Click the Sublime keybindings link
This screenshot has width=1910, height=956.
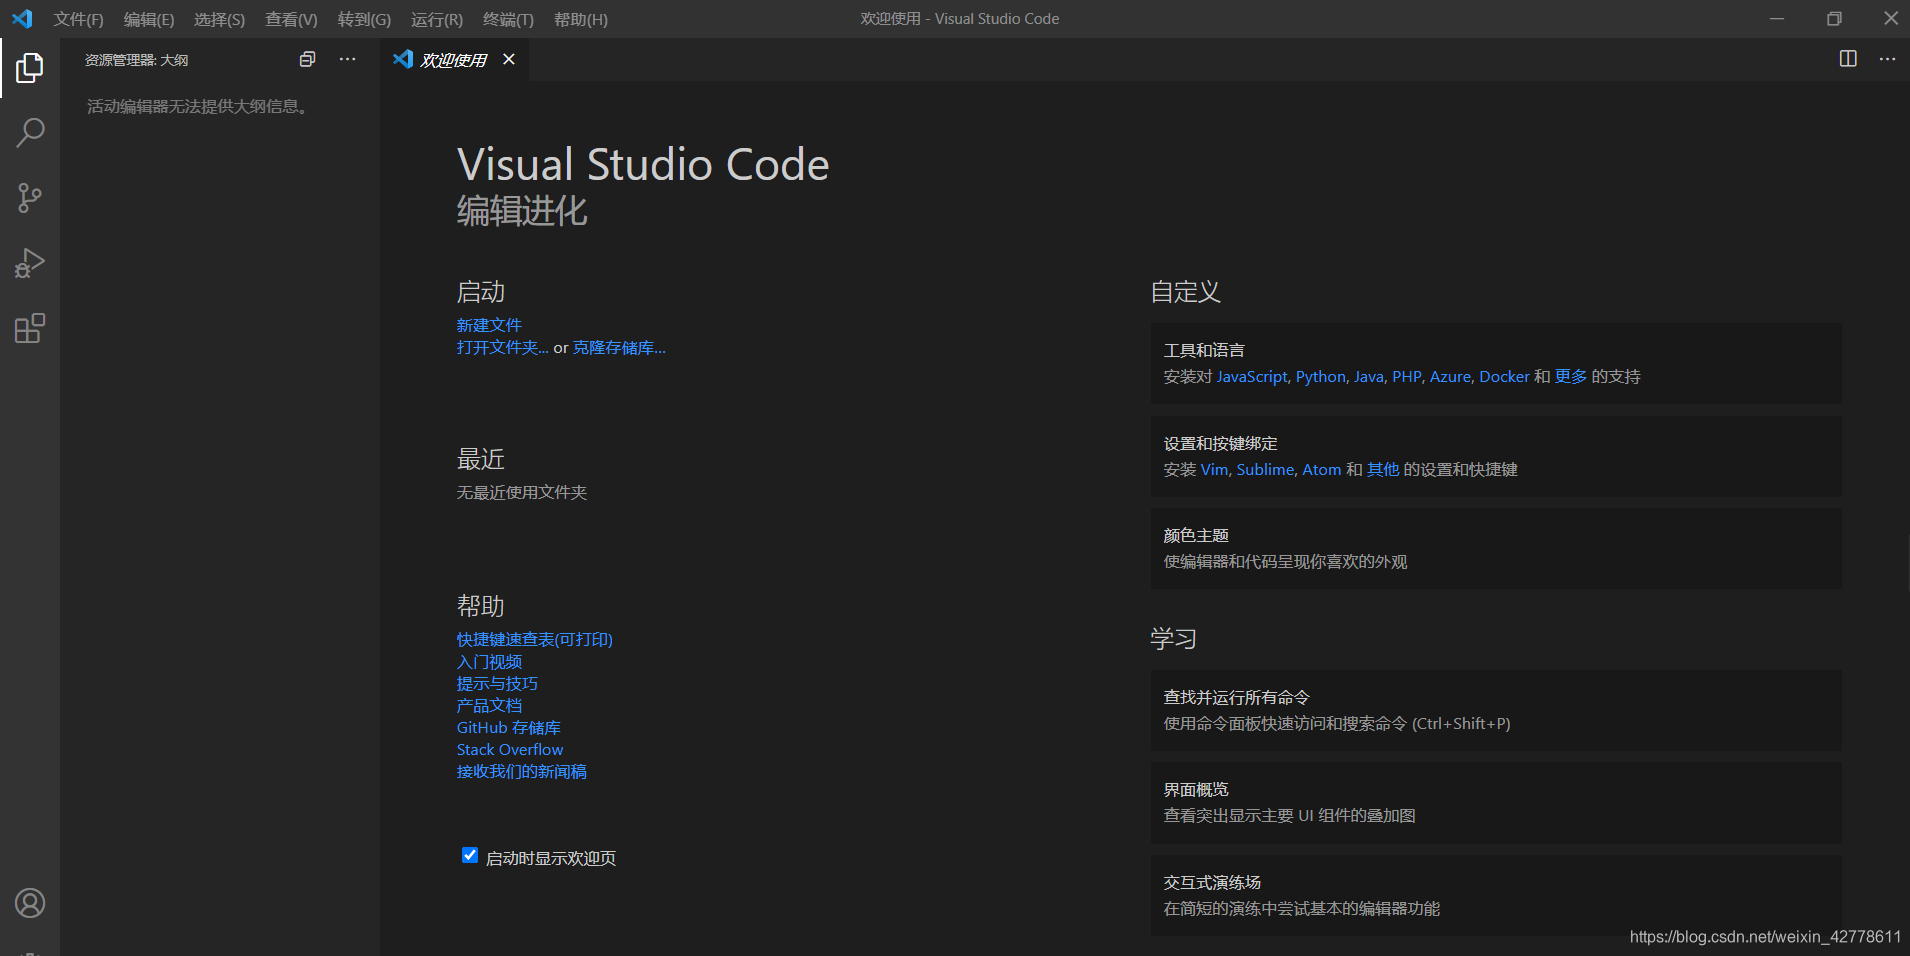(x=1265, y=469)
